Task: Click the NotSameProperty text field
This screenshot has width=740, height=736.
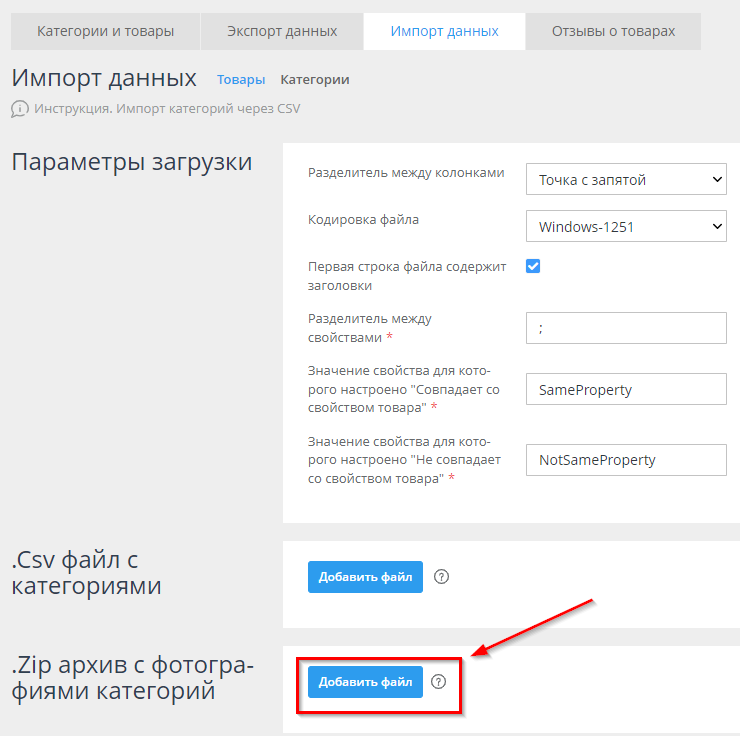Action: click(625, 460)
